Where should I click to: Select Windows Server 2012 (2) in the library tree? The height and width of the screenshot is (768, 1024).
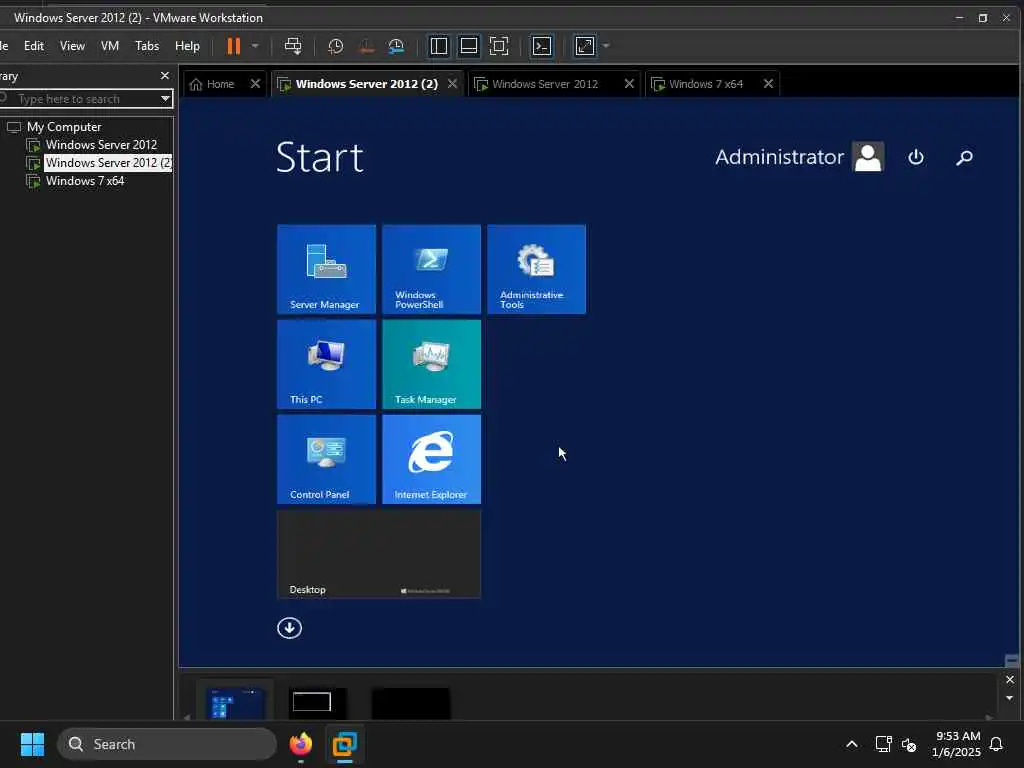click(x=108, y=163)
